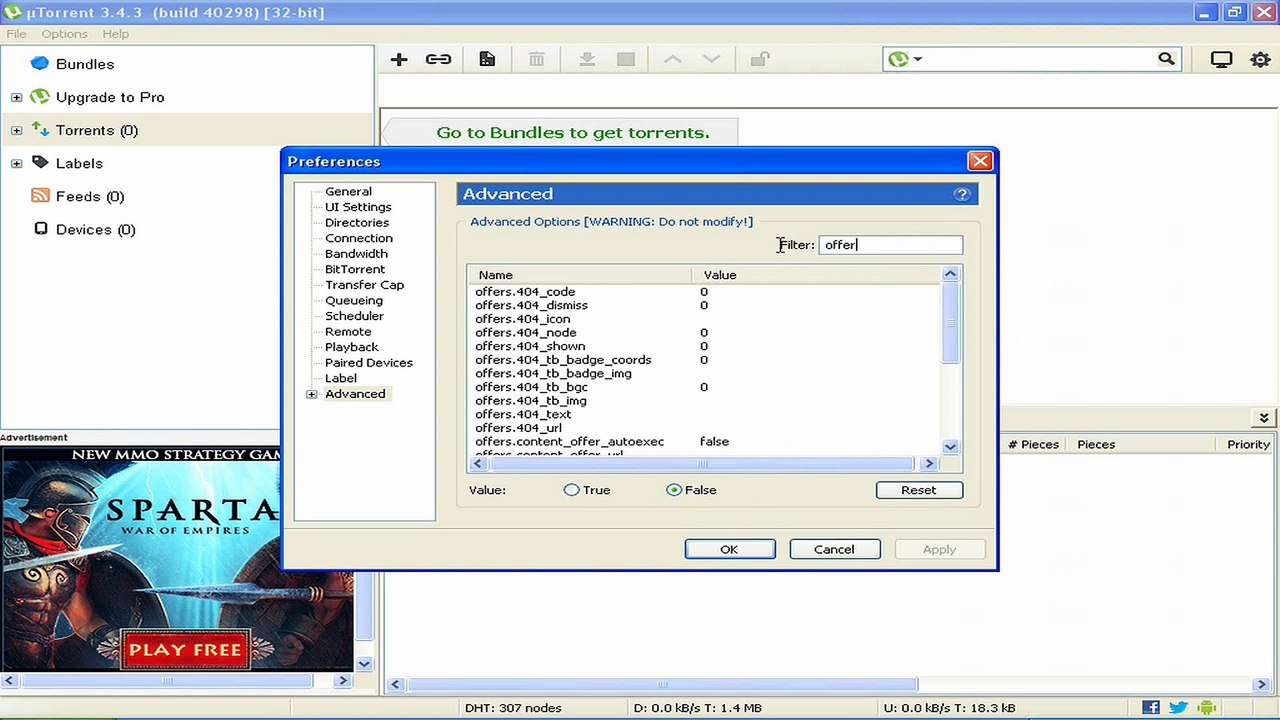Open Devices (0) in the sidebar

coord(96,229)
